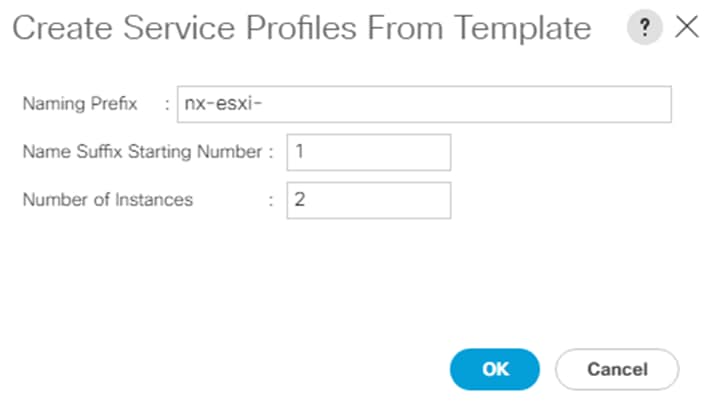Click the dialog title text
Screen dimensions: 714x416
point(300,28)
